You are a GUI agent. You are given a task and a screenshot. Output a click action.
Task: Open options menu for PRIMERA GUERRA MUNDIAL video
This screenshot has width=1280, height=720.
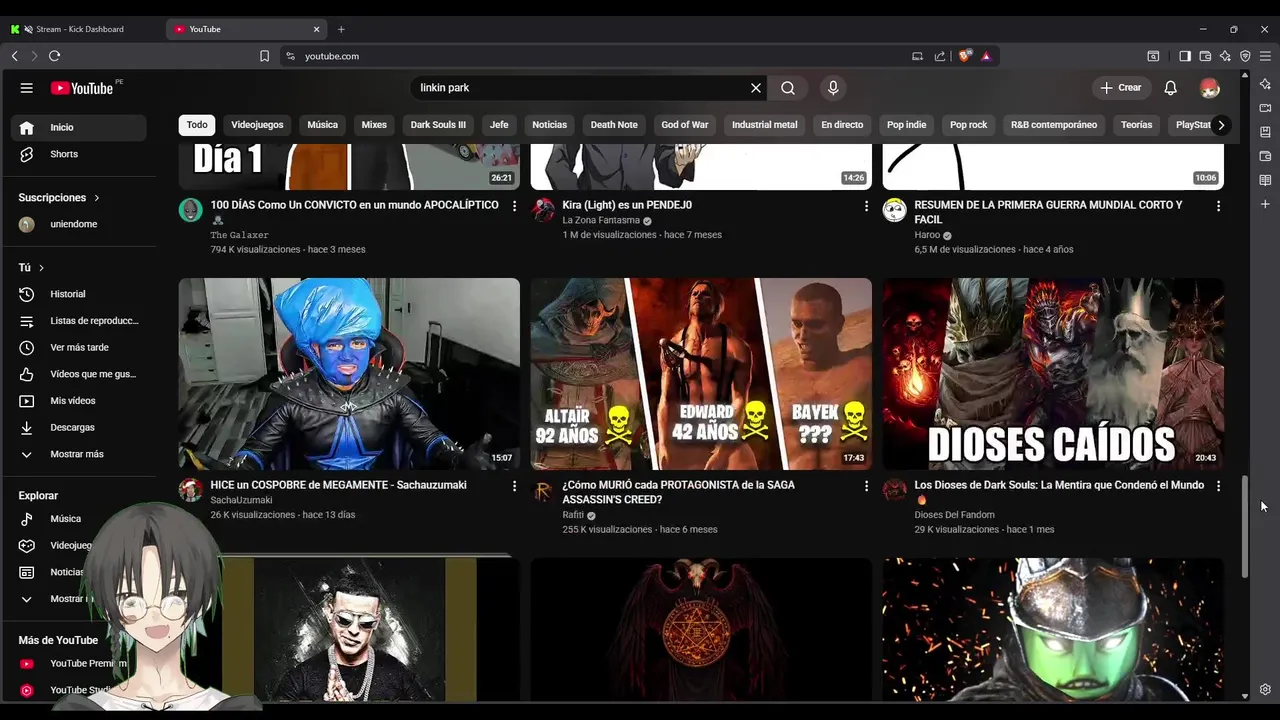pyautogui.click(x=1218, y=206)
